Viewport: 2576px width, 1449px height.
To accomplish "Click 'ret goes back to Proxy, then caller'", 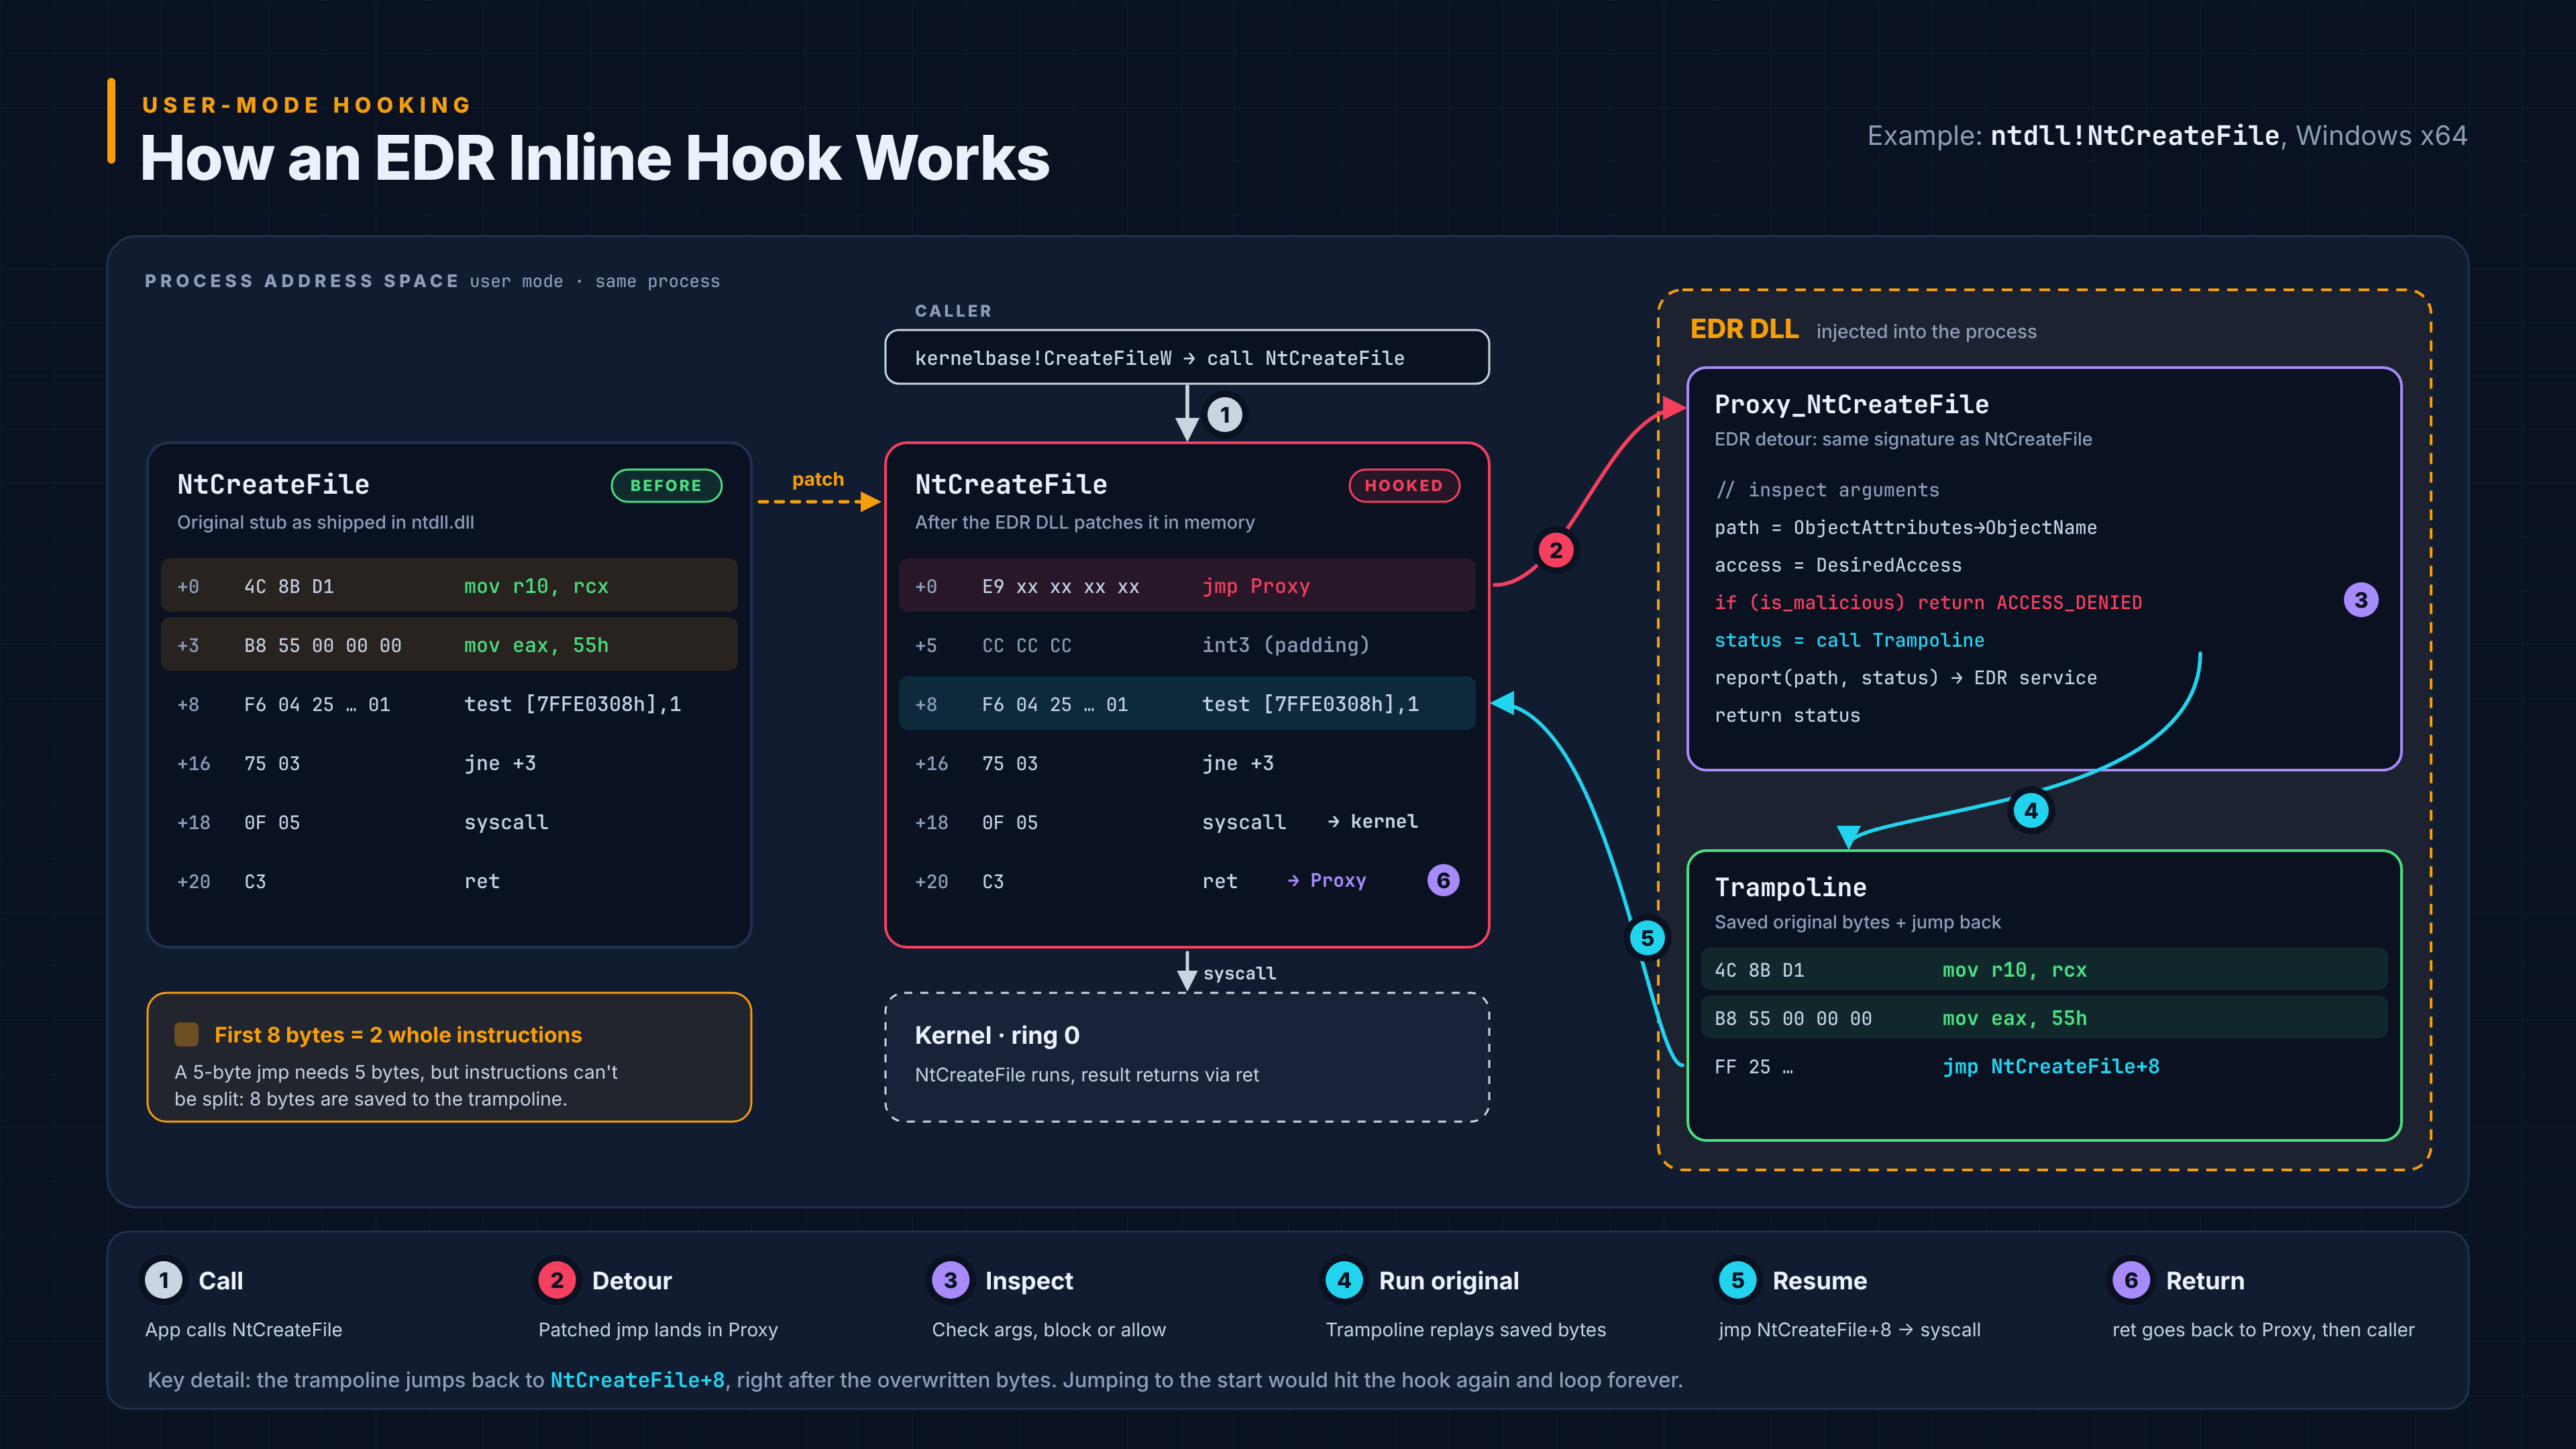I will (x=2263, y=1329).
